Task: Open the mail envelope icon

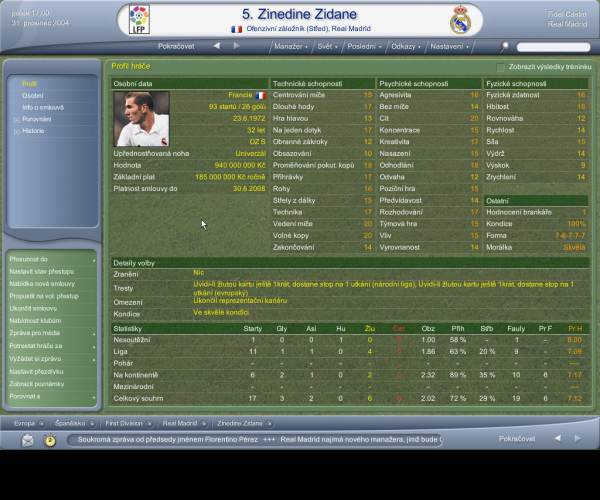Action: pyautogui.click(x=28, y=440)
